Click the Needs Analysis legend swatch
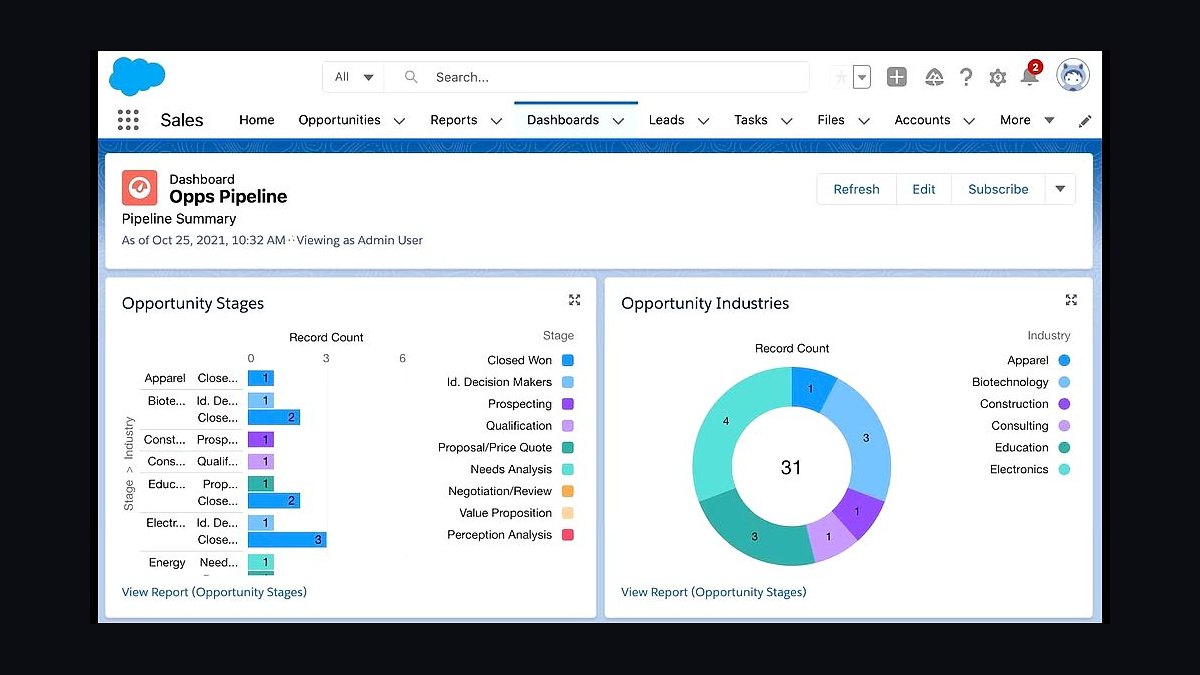Image resolution: width=1200 pixels, height=675 pixels. coord(568,469)
